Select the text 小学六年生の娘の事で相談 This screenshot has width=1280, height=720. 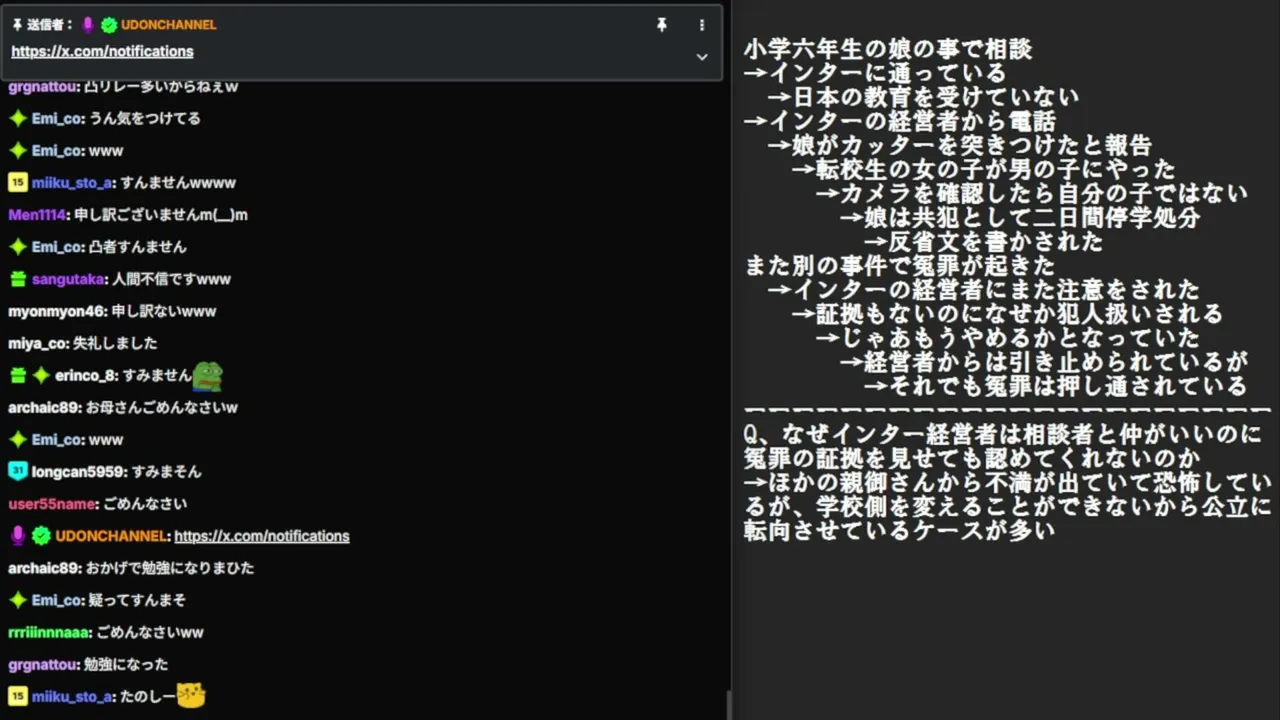click(x=888, y=49)
